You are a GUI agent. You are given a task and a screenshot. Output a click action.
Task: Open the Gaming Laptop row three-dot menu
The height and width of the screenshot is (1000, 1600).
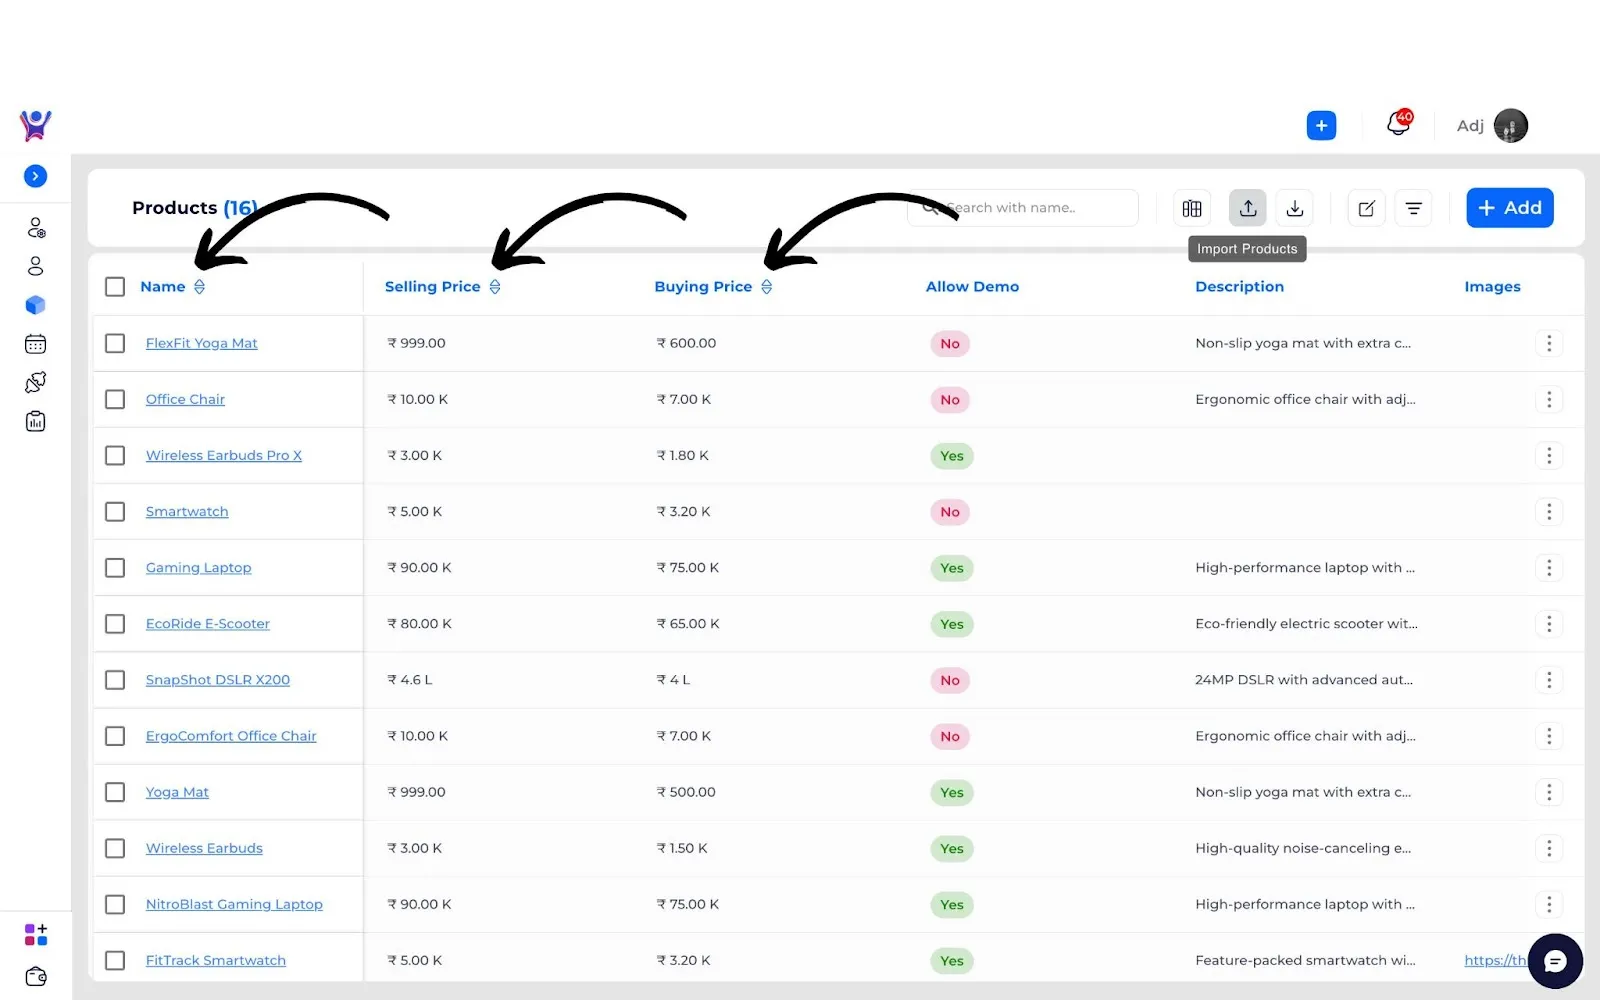pyautogui.click(x=1549, y=568)
